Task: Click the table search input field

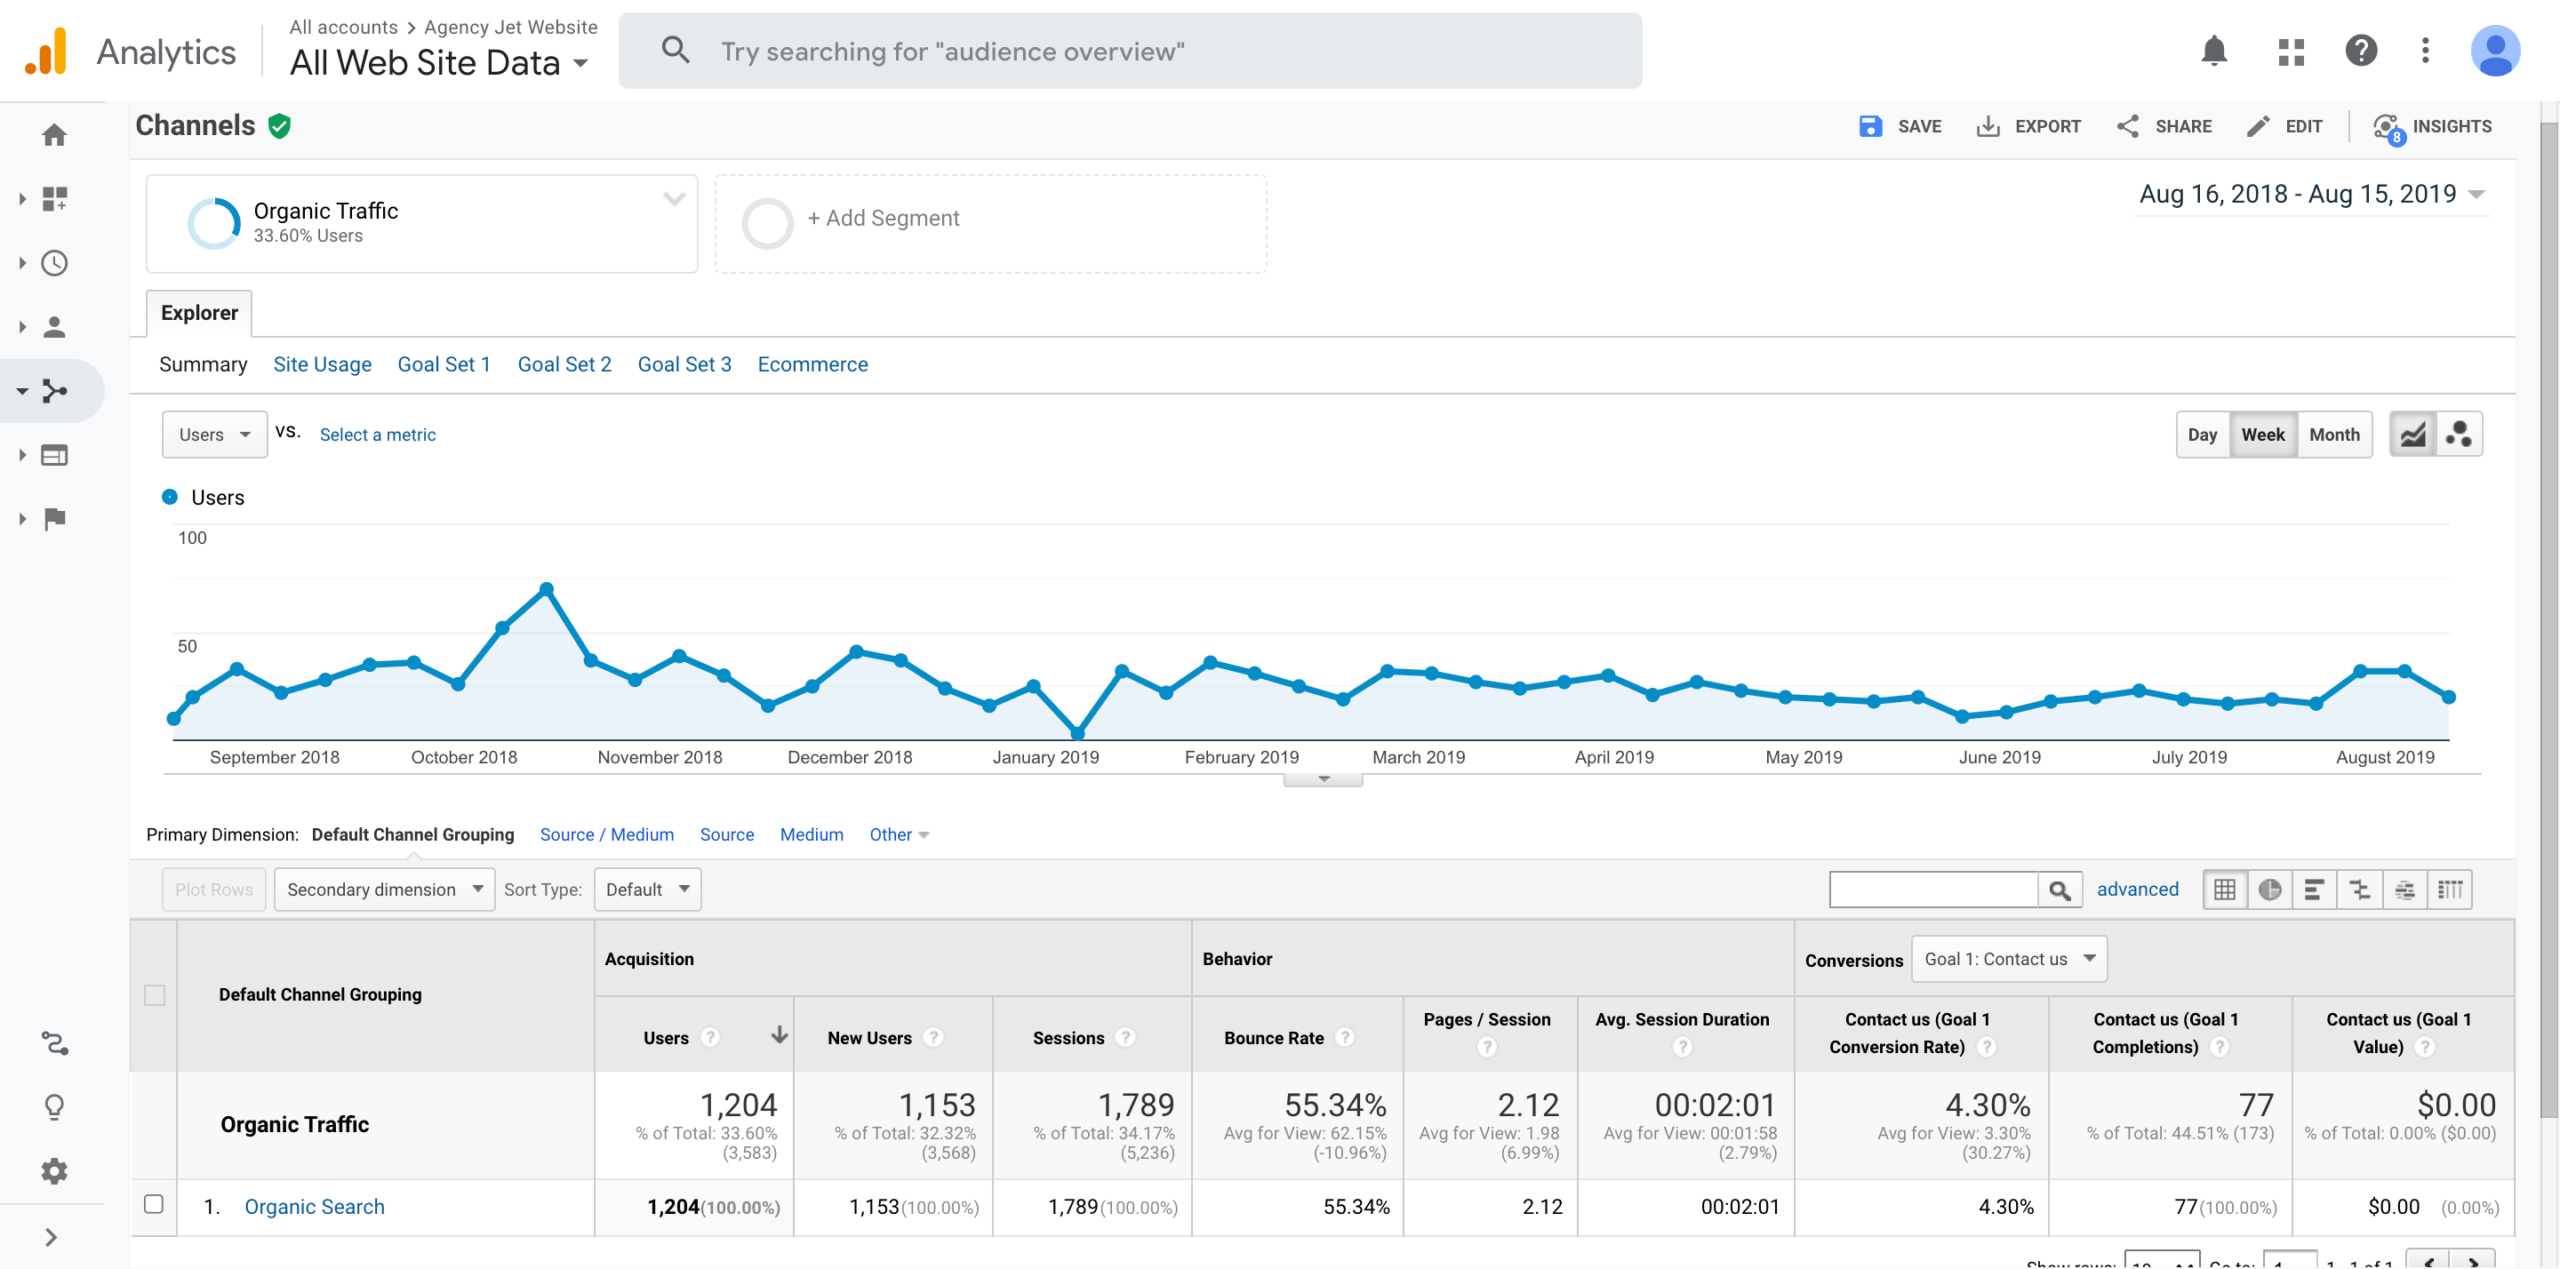Action: pyautogui.click(x=1933, y=889)
